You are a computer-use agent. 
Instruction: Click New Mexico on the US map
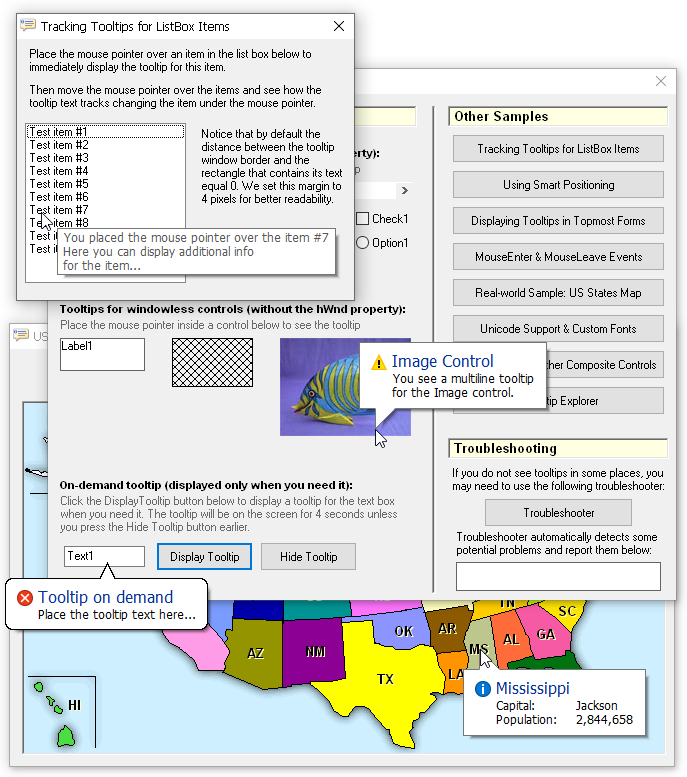click(315, 651)
